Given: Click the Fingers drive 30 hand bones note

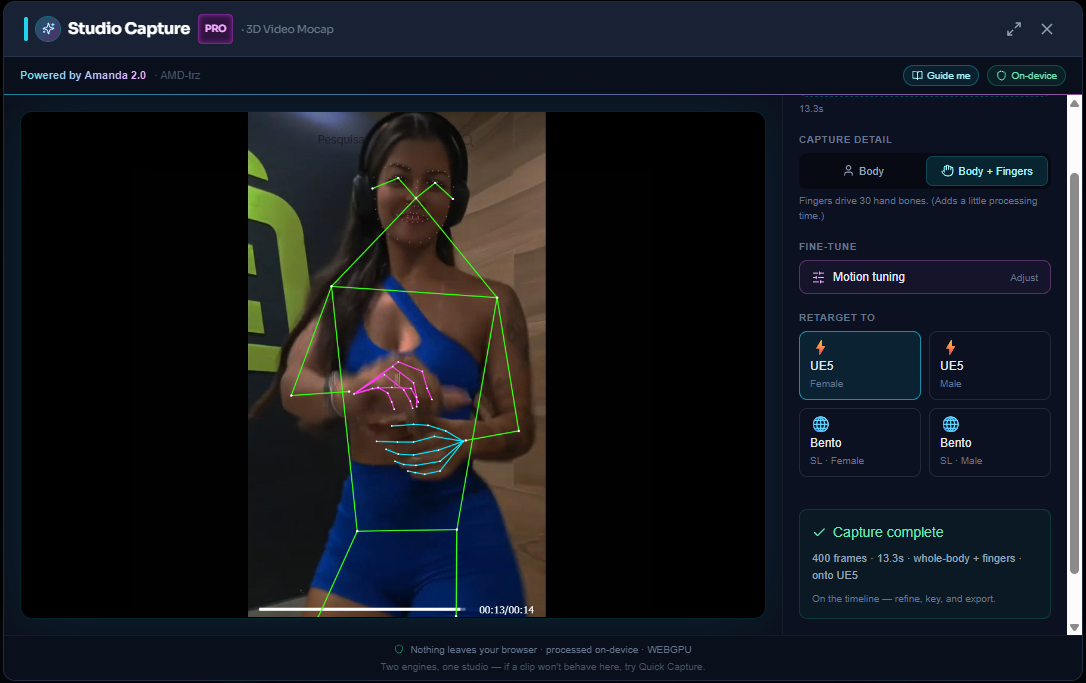Looking at the screenshot, I should (x=918, y=208).
